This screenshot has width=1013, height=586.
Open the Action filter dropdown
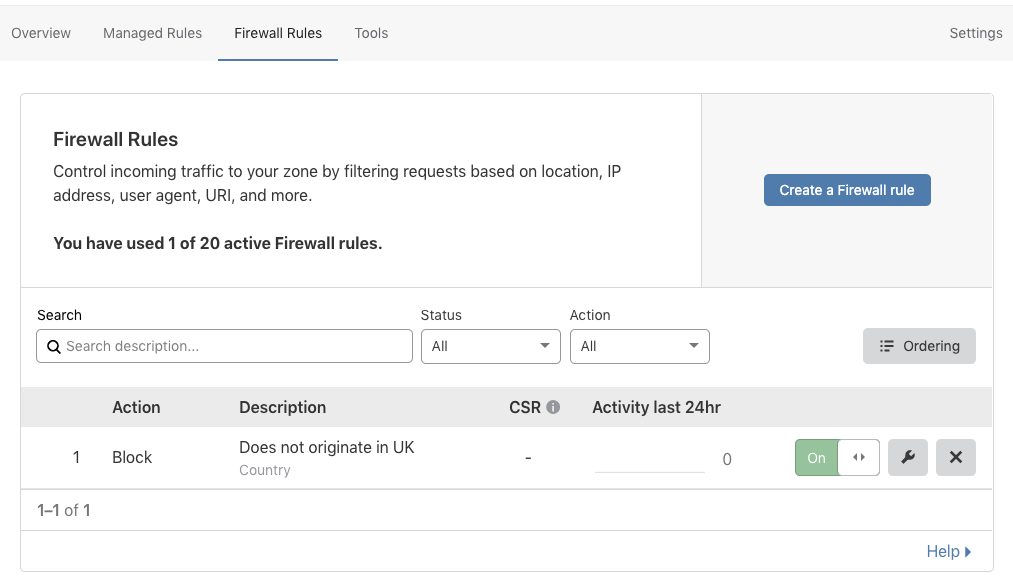pos(639,347)
